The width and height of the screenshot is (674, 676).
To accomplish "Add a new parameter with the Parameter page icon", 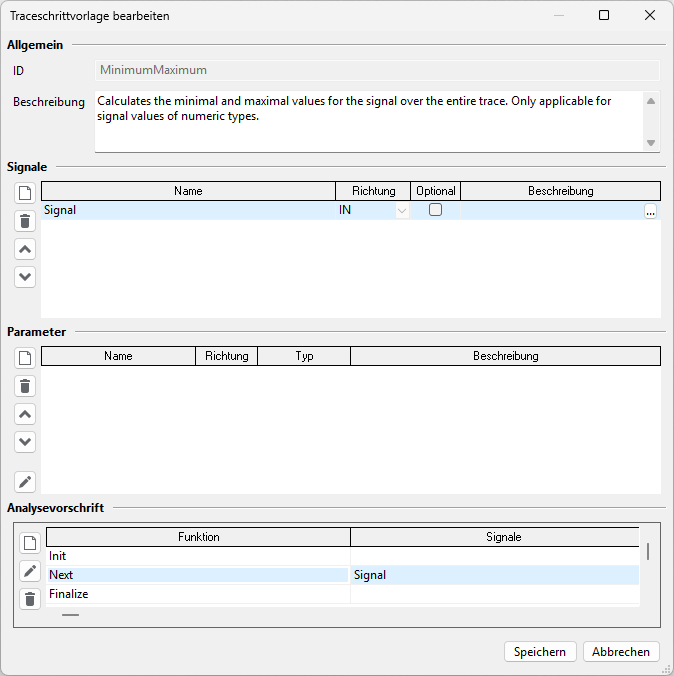I will 25,358.
